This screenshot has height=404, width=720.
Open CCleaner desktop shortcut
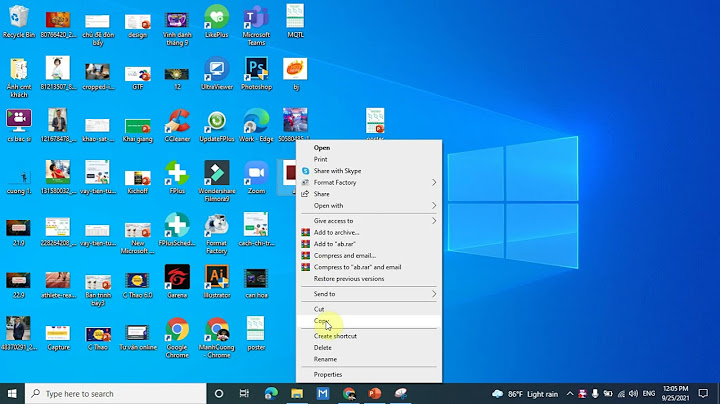point(177,125)
